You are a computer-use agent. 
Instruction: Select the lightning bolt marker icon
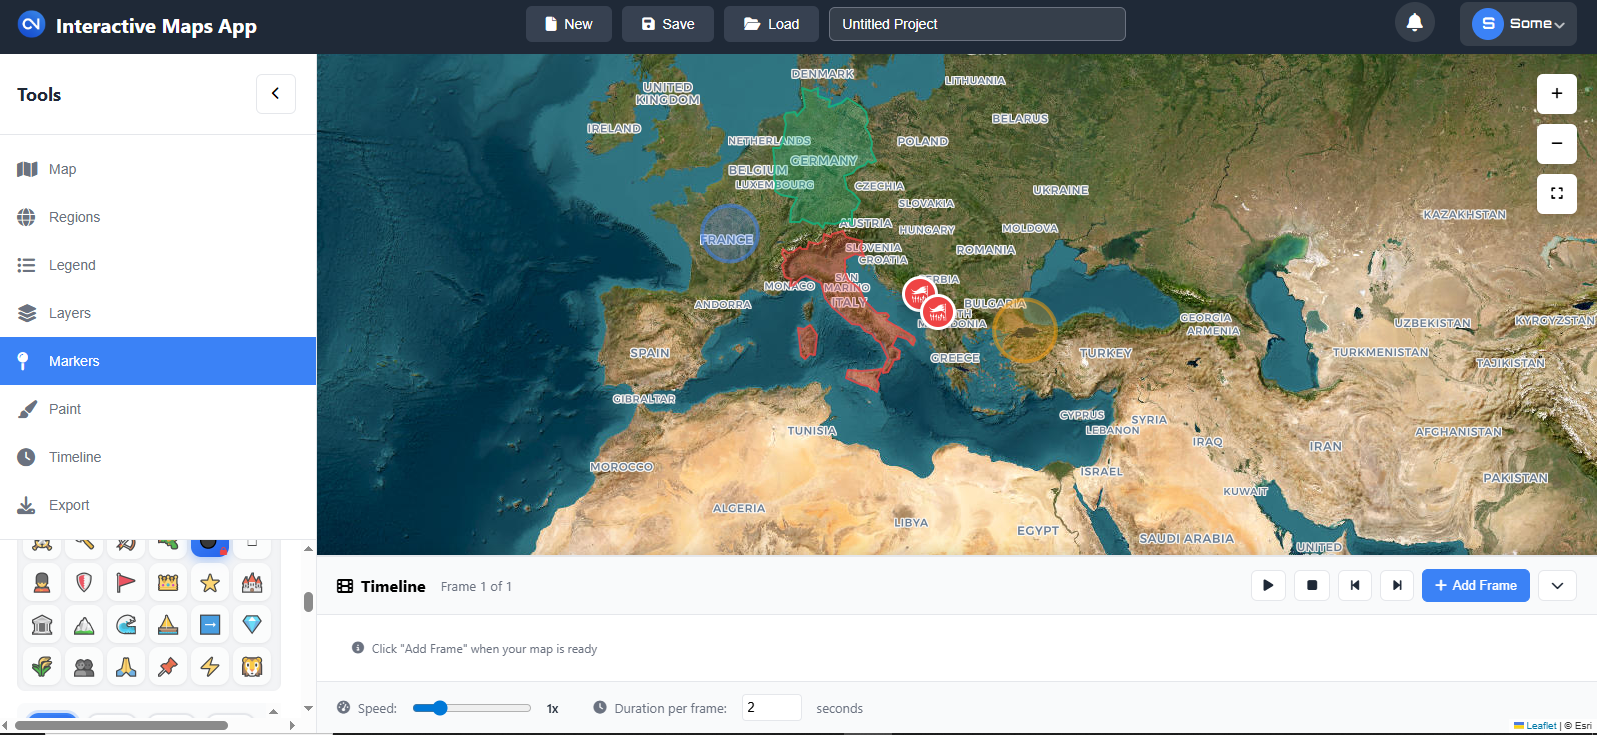tap(210, 666)
